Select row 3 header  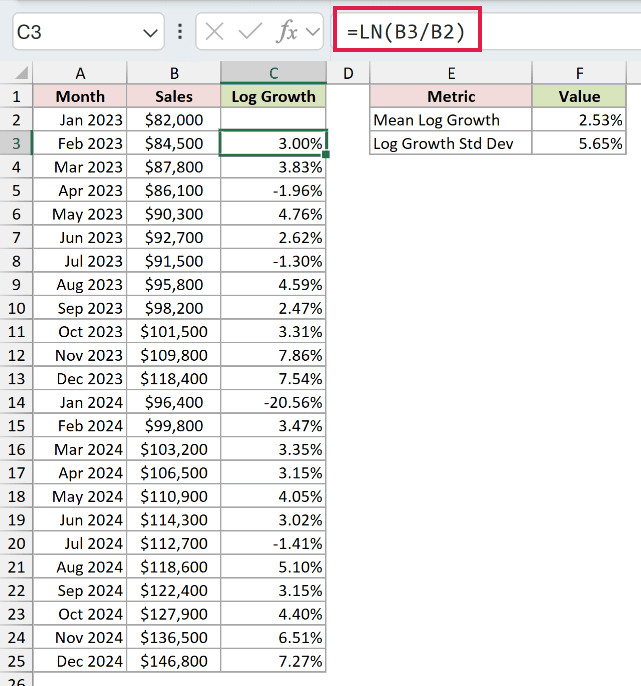click(16, 143)
